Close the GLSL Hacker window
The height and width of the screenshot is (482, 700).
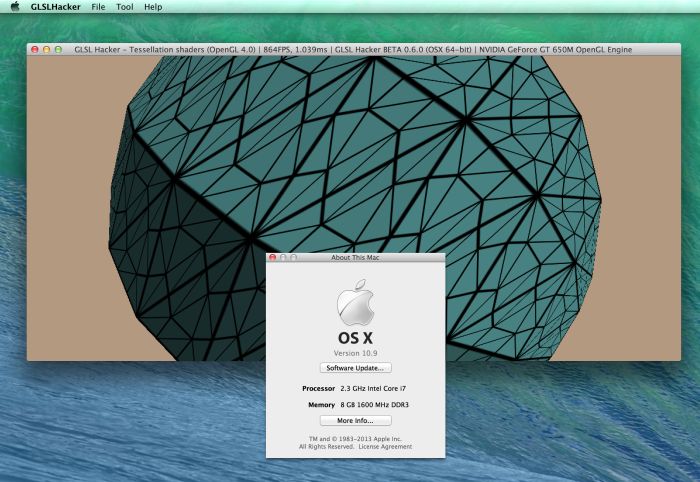[x=35, y=50]
